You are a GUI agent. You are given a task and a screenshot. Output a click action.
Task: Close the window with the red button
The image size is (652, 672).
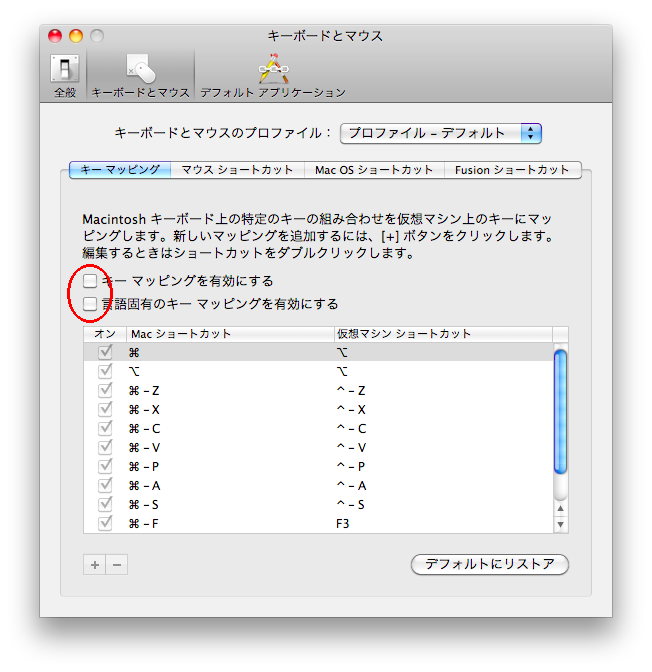click(55, 36)
